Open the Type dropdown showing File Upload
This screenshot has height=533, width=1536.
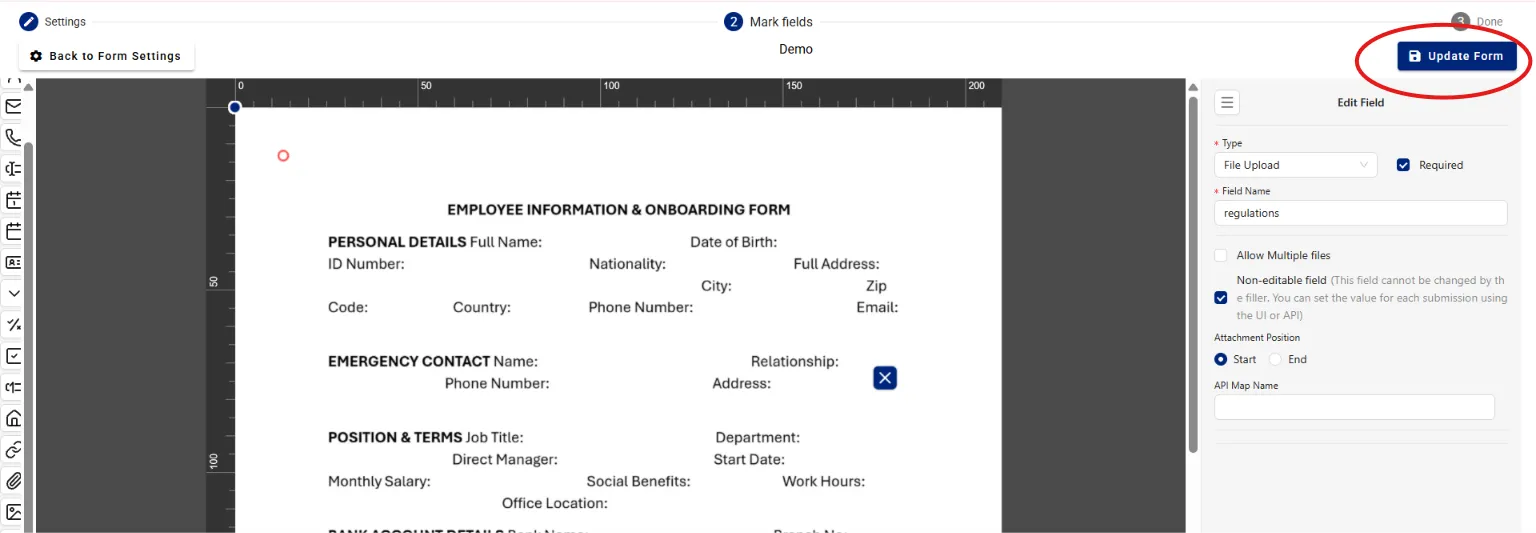1296,165
